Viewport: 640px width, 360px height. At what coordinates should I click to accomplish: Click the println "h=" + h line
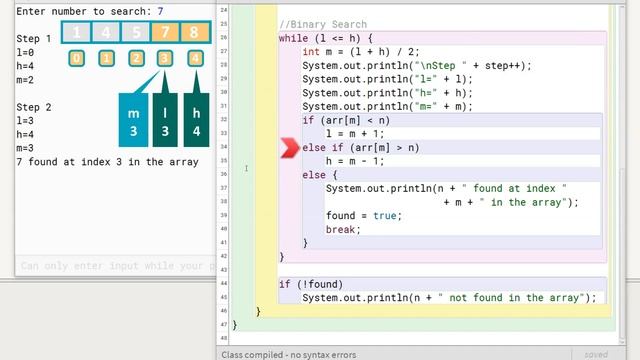coord(387,93)
